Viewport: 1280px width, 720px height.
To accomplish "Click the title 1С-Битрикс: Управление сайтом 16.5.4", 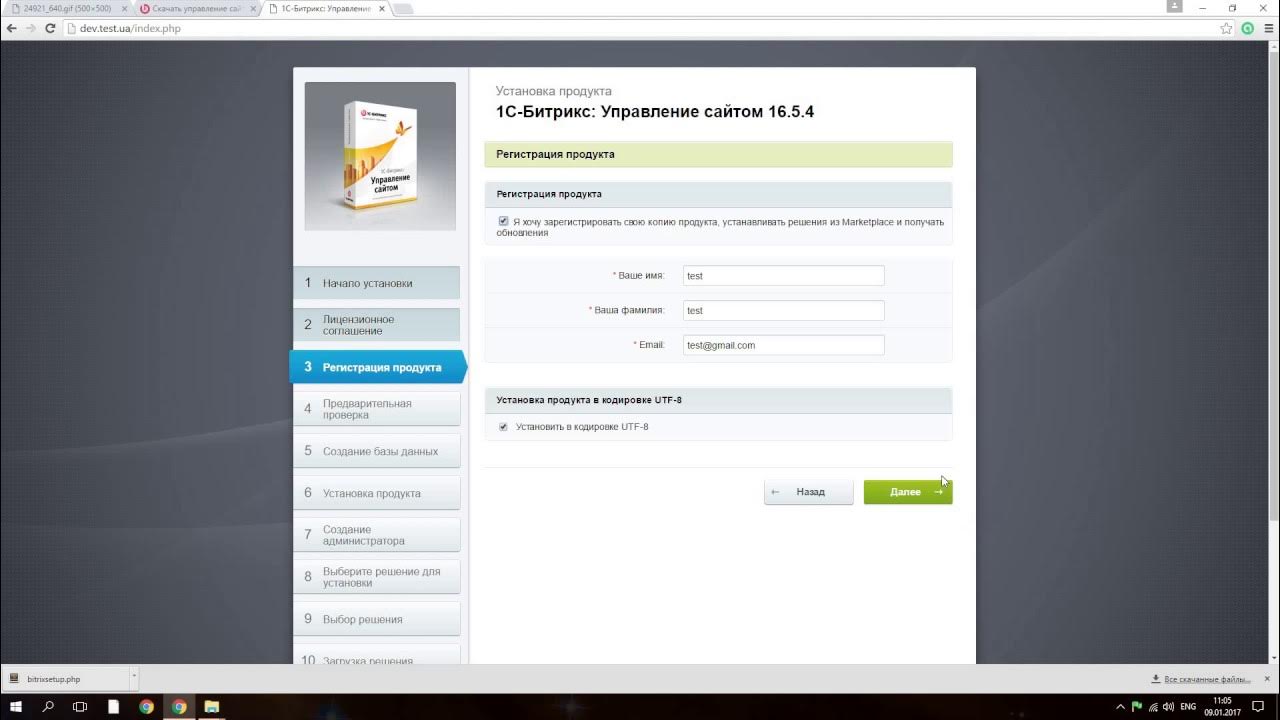I will click(655, 112).
